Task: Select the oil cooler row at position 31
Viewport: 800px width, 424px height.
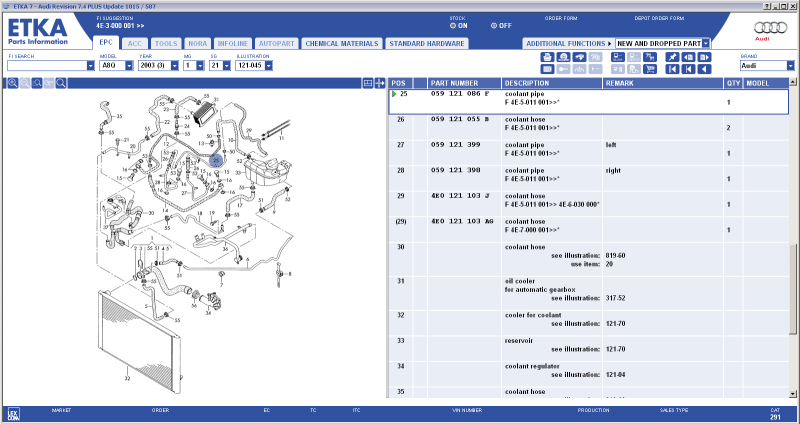Action: (x=588, y=293)
